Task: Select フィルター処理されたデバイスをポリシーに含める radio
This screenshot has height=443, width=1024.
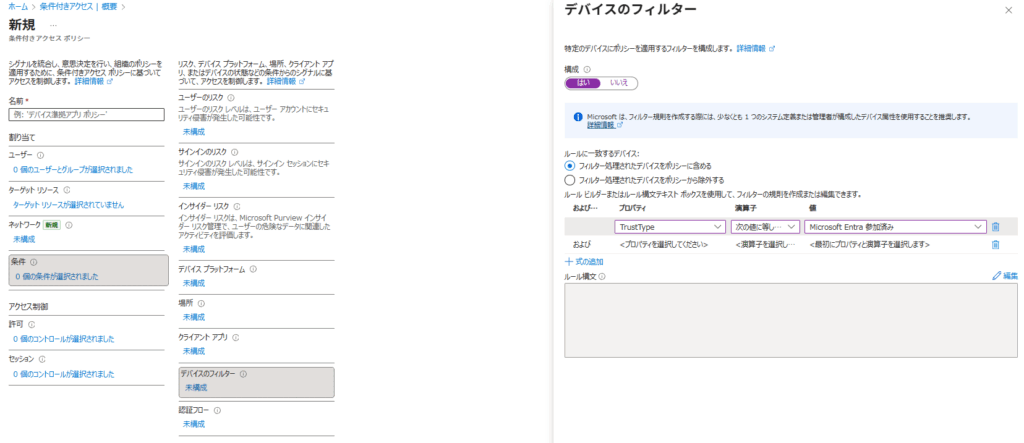Action: pyautogui.click(x=570, y=165)
